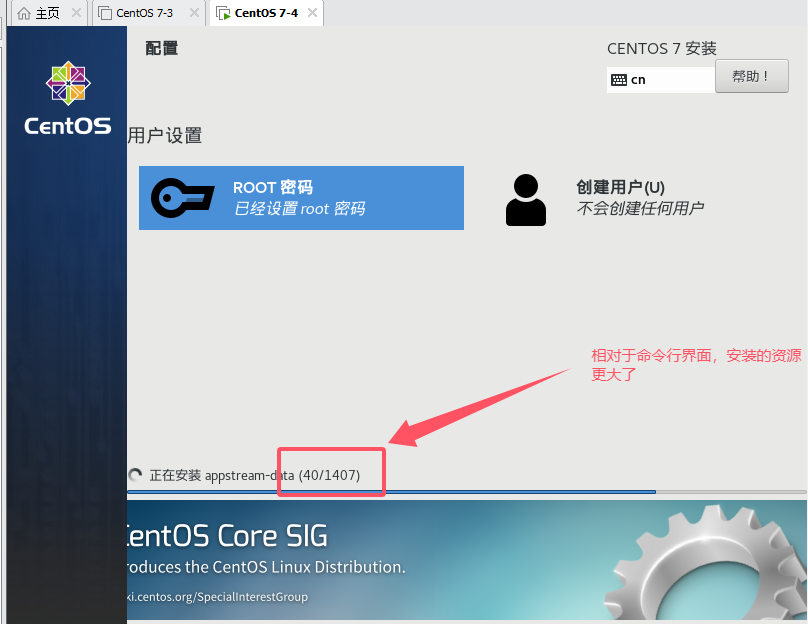Switch to the CentOS 7-3 tab
Image resolution: width=808 pixels, height=624 pixels.
[x=144, y=13]
